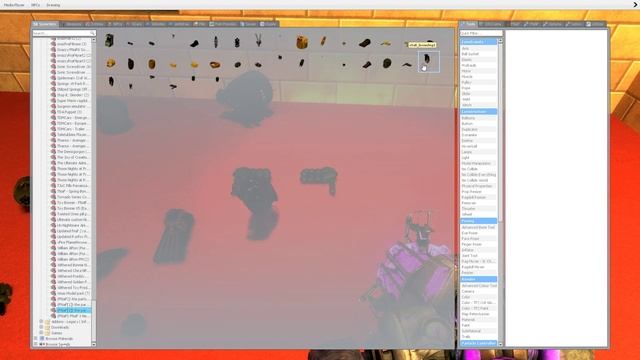640x360 pixels.
Task: Click the tool list scrollbar up arrow
Action: [x=500, y=42]
